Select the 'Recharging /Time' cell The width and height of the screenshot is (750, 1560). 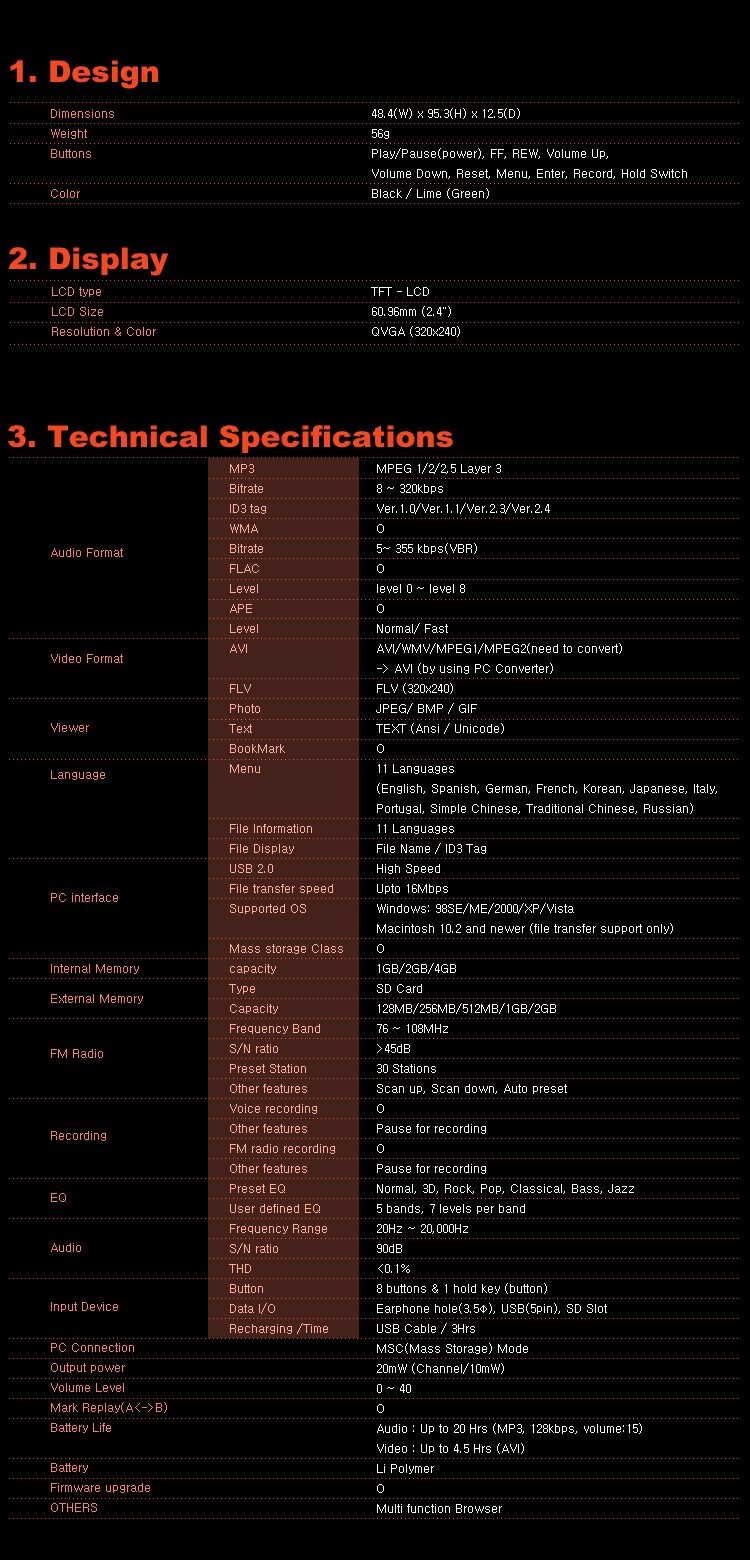click(x=283, y=1329)
